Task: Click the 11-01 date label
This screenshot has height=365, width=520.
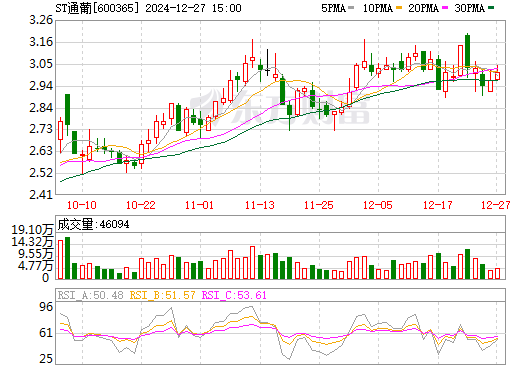Action: pos(199,205)
